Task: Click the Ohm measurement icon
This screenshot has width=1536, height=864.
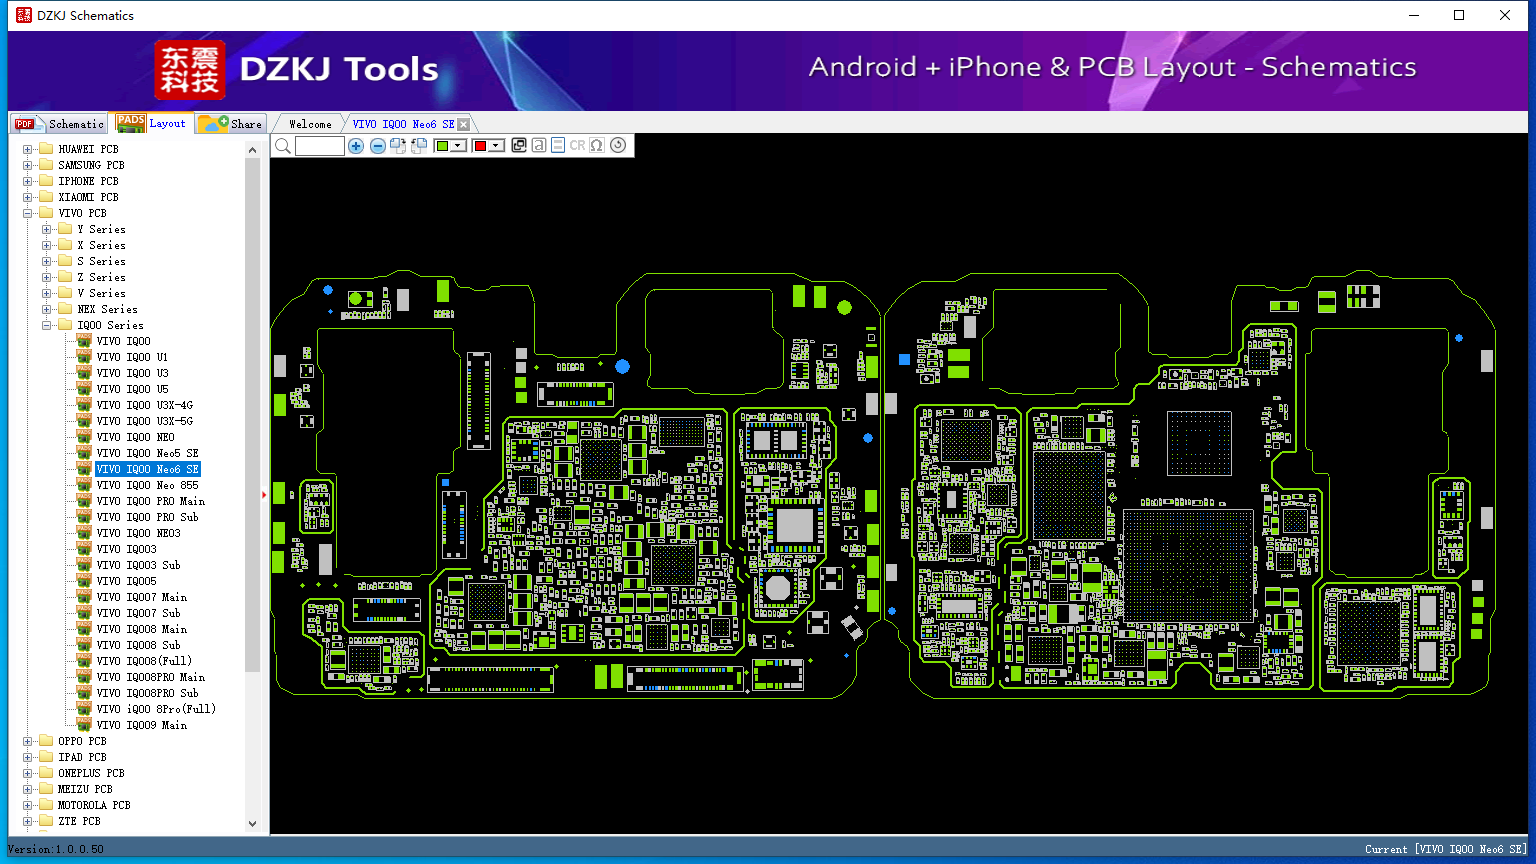Action: 597,145
